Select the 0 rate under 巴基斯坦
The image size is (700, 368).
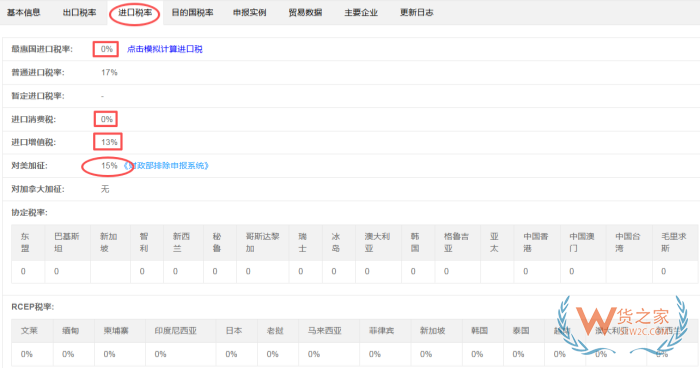pos(56,271)
